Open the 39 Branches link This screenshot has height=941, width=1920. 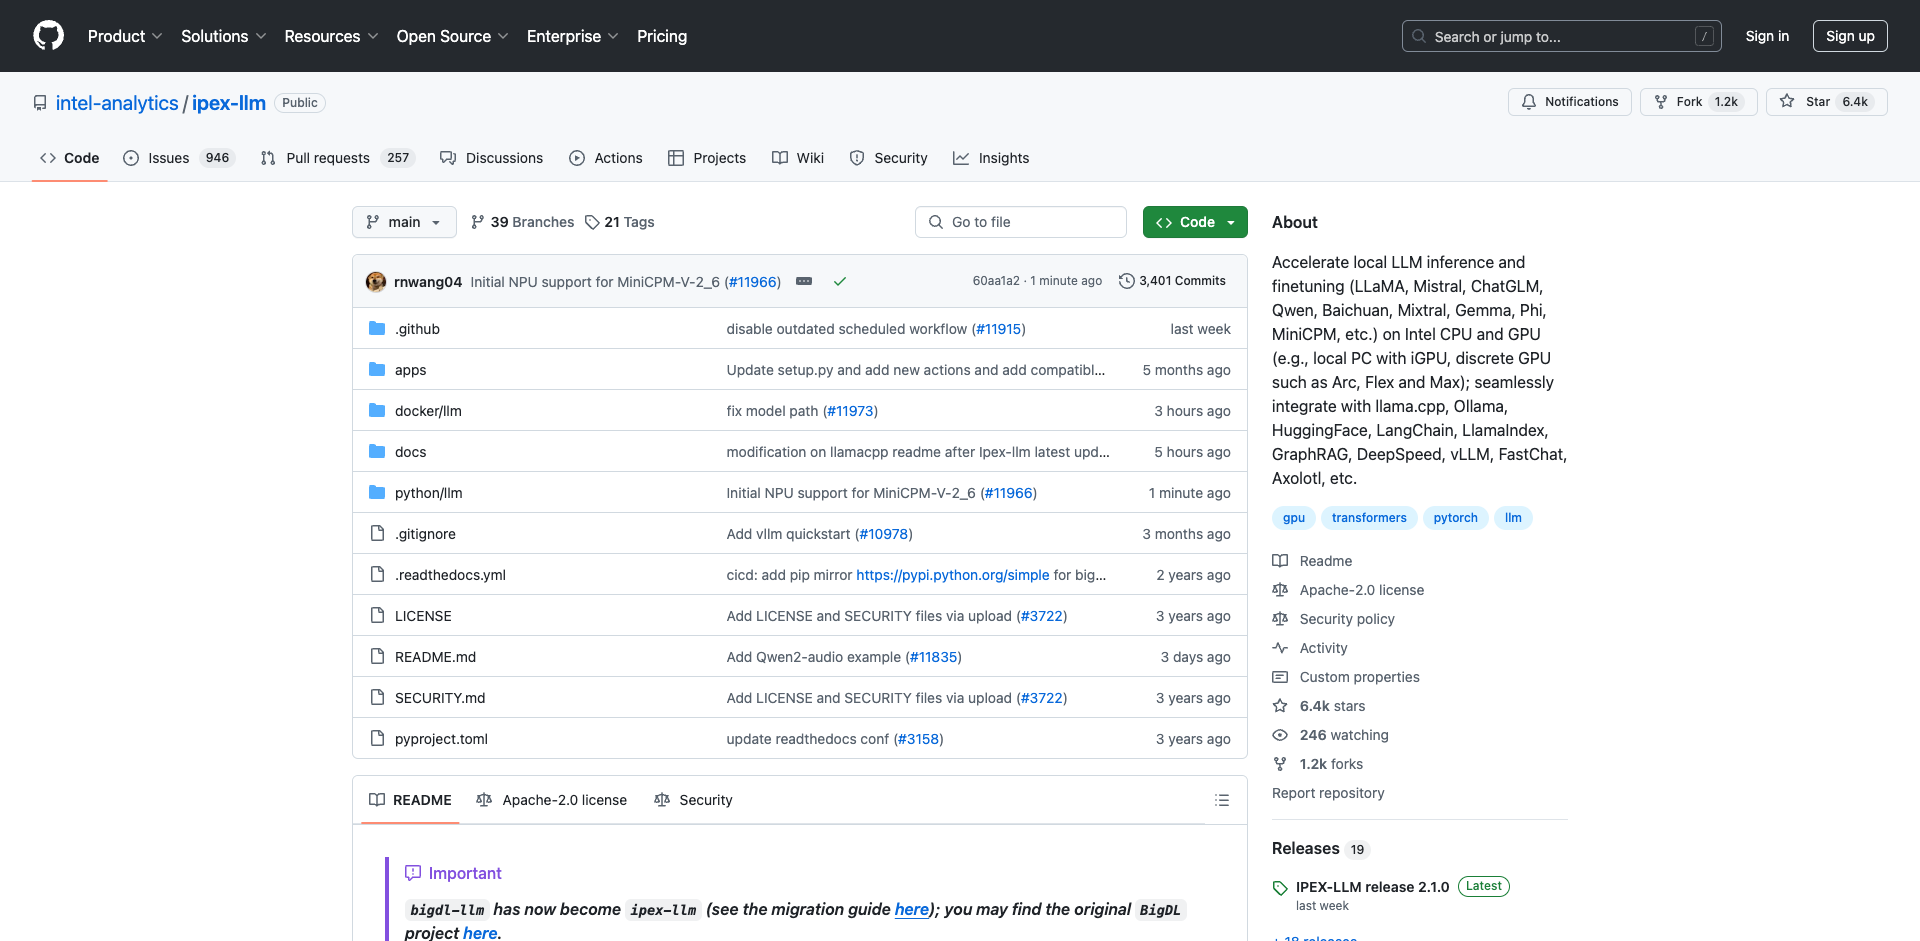point(522,222)
